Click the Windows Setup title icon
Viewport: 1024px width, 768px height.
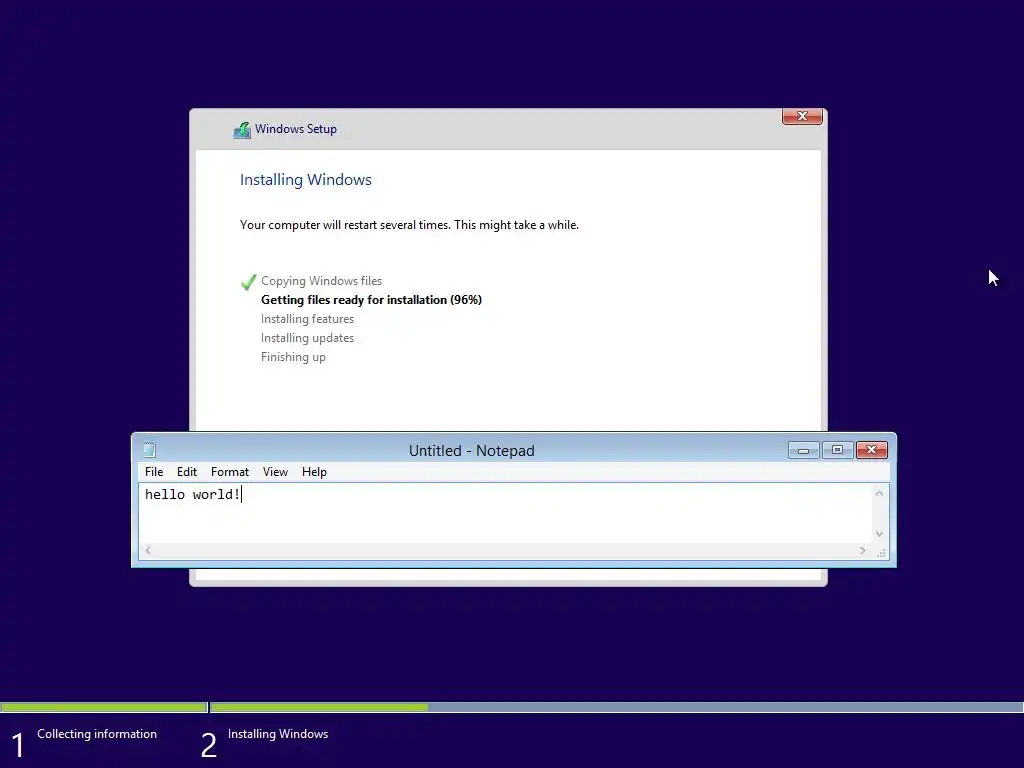(x=242, y=130)
